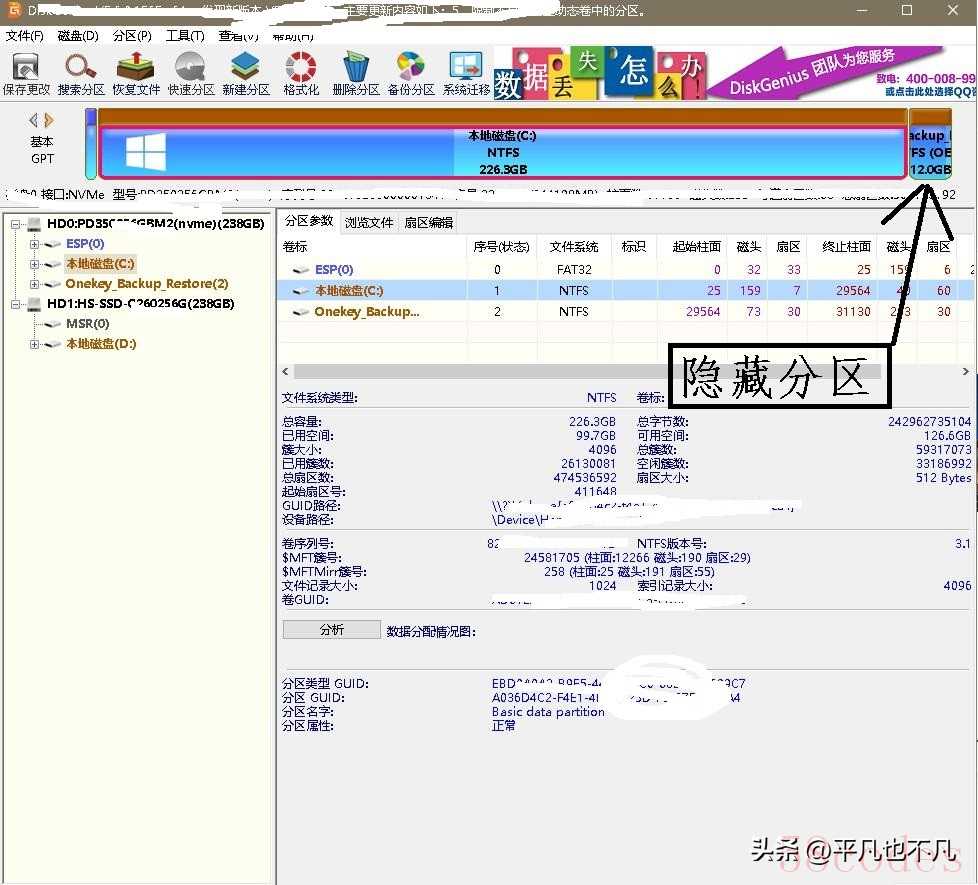978x885 pixels.
Task: Open the Search Partition (搜索分区) tool
Action: click(x=81, y=73)
